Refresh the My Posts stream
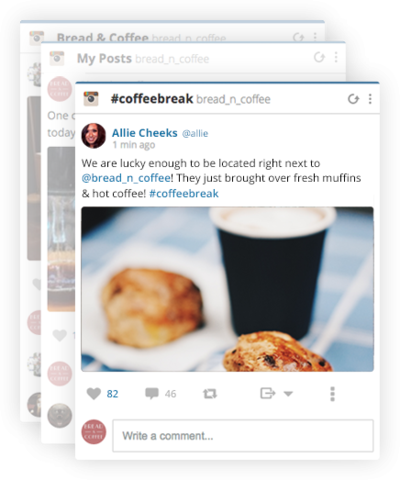Viewport: 400px width, 480px height. pos(319,57)
